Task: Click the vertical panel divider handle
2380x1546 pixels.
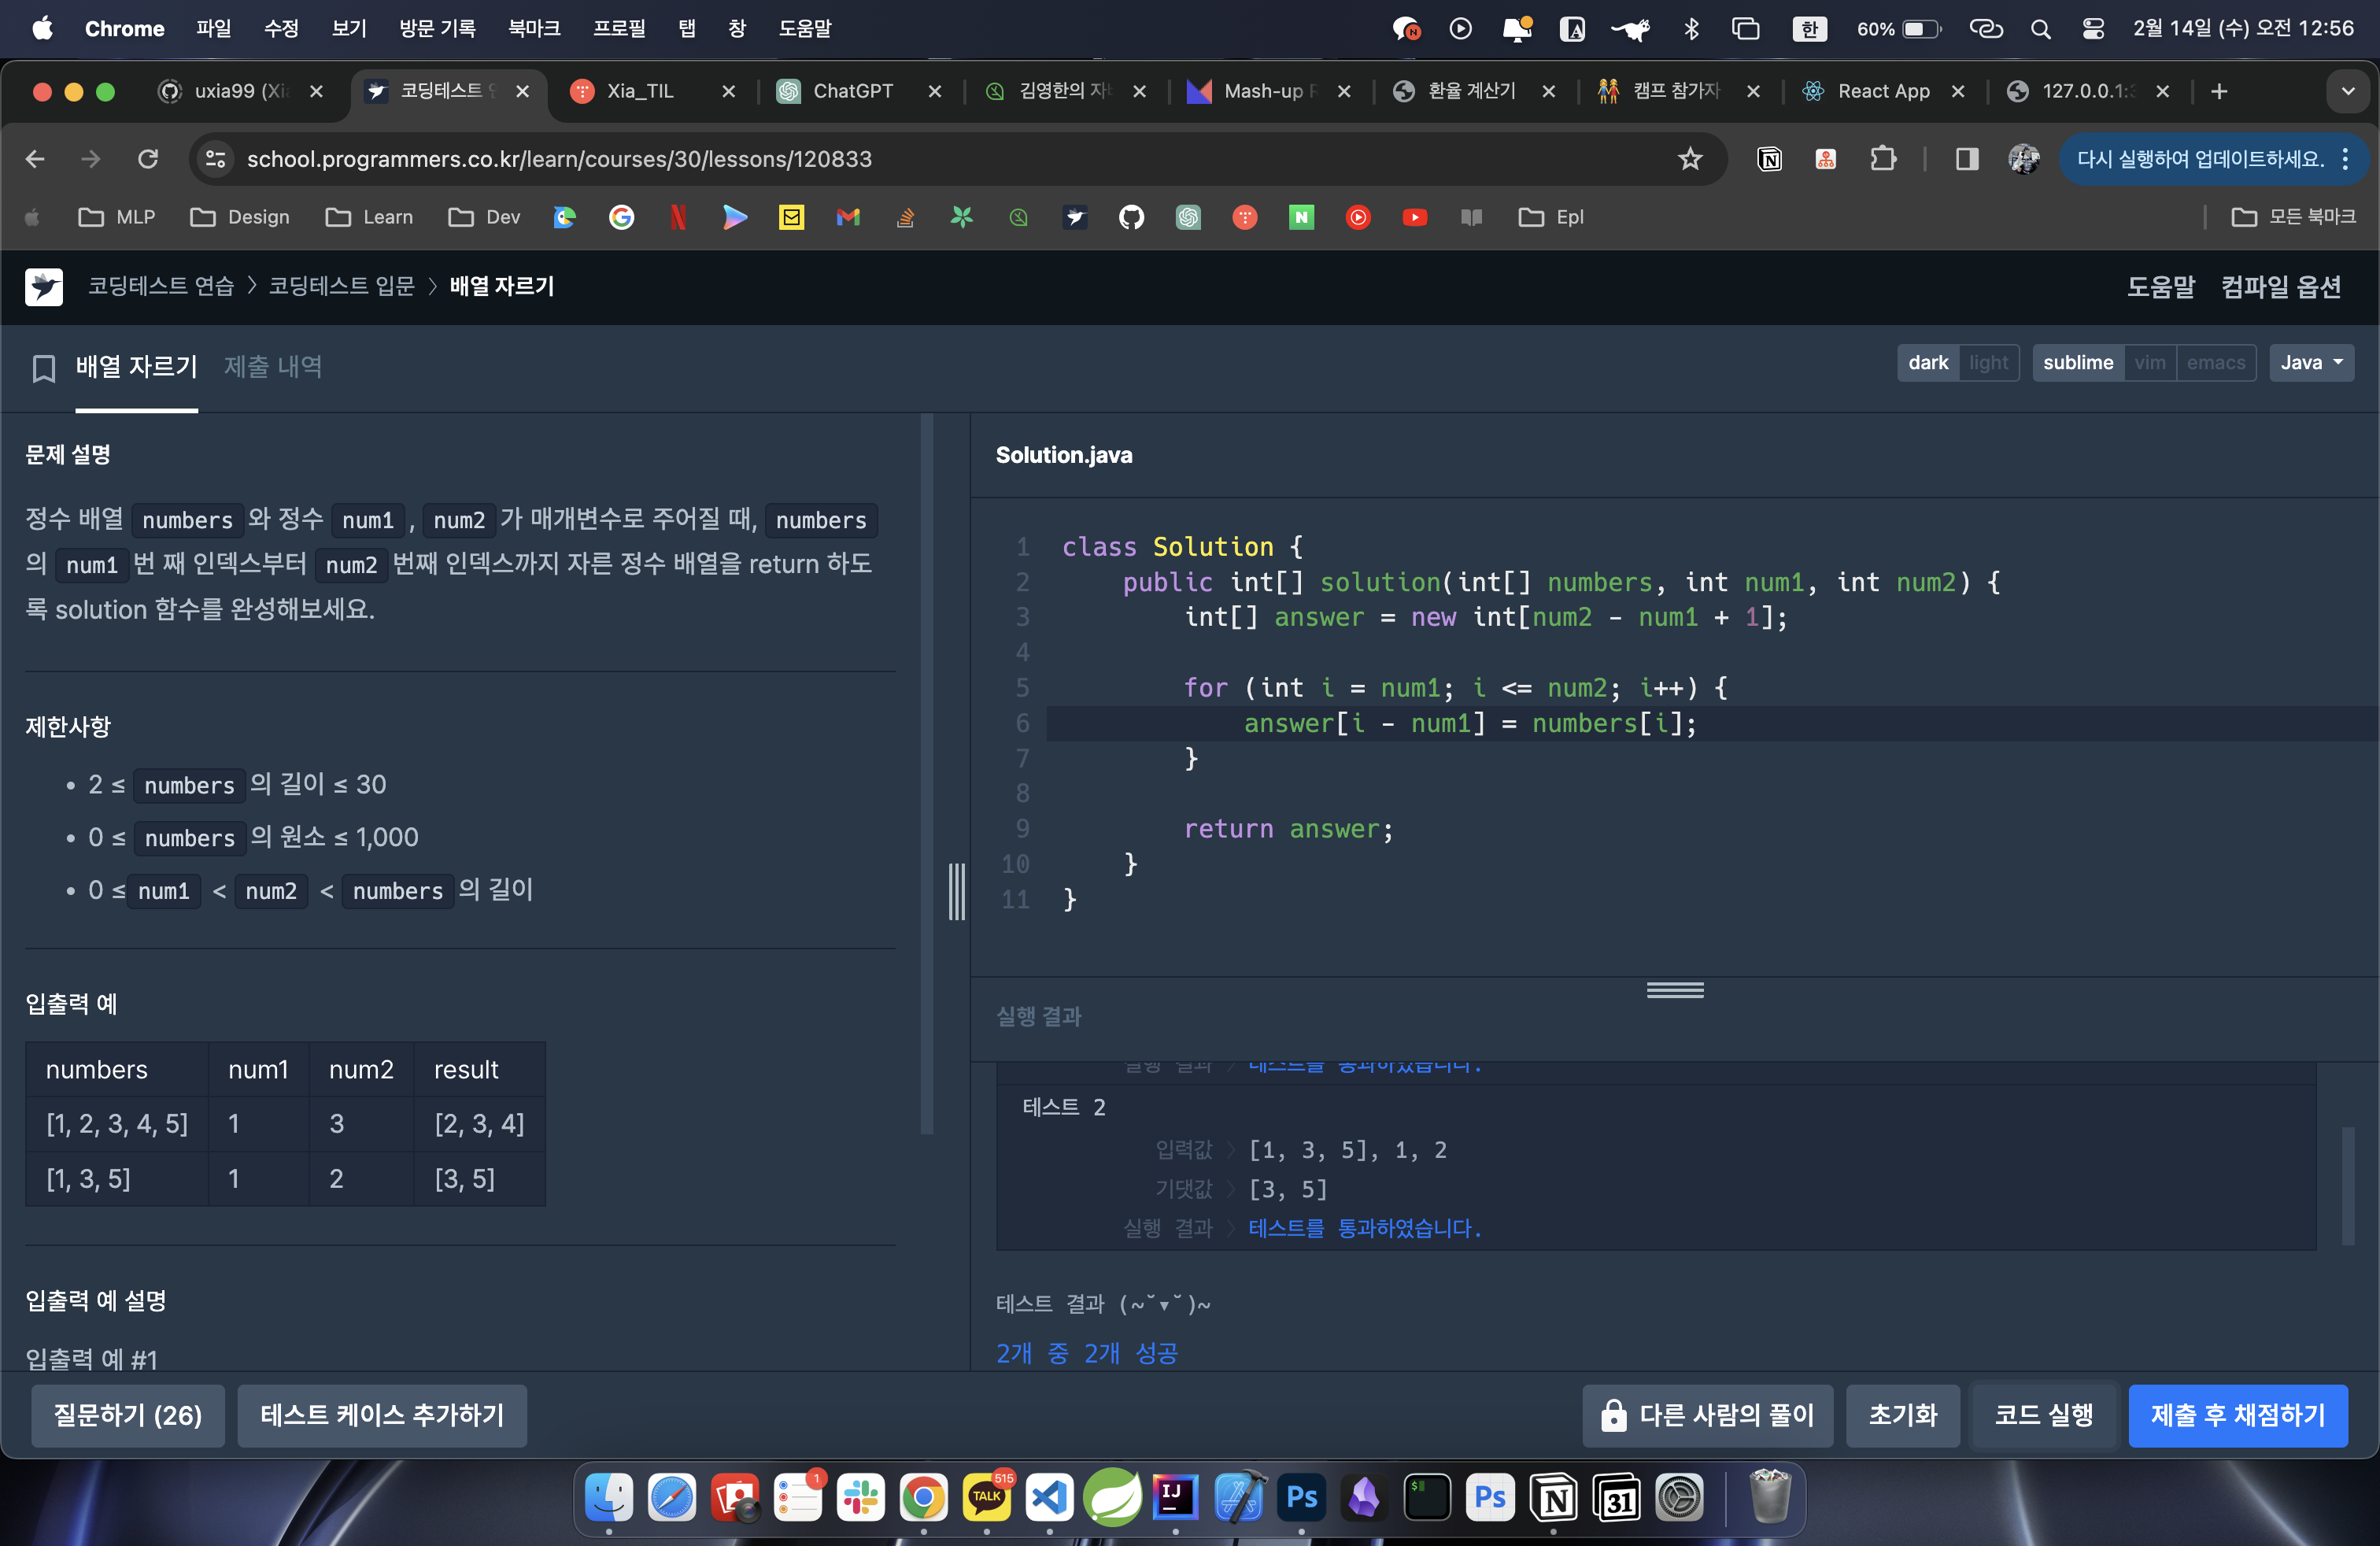Action: [x=956, y=891]
